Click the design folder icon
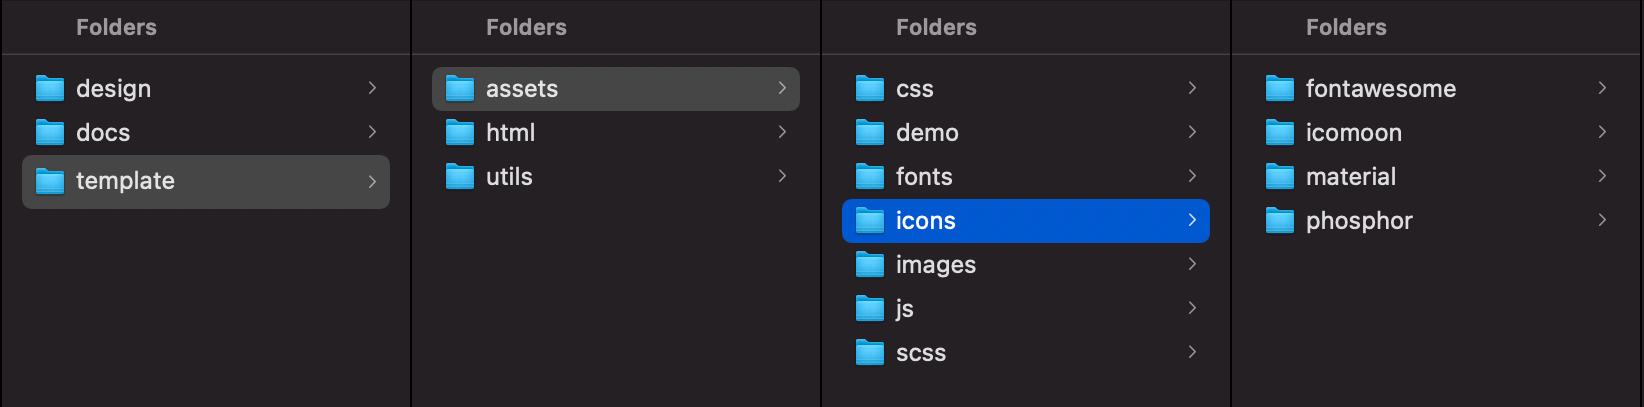 tap(50, 89)
